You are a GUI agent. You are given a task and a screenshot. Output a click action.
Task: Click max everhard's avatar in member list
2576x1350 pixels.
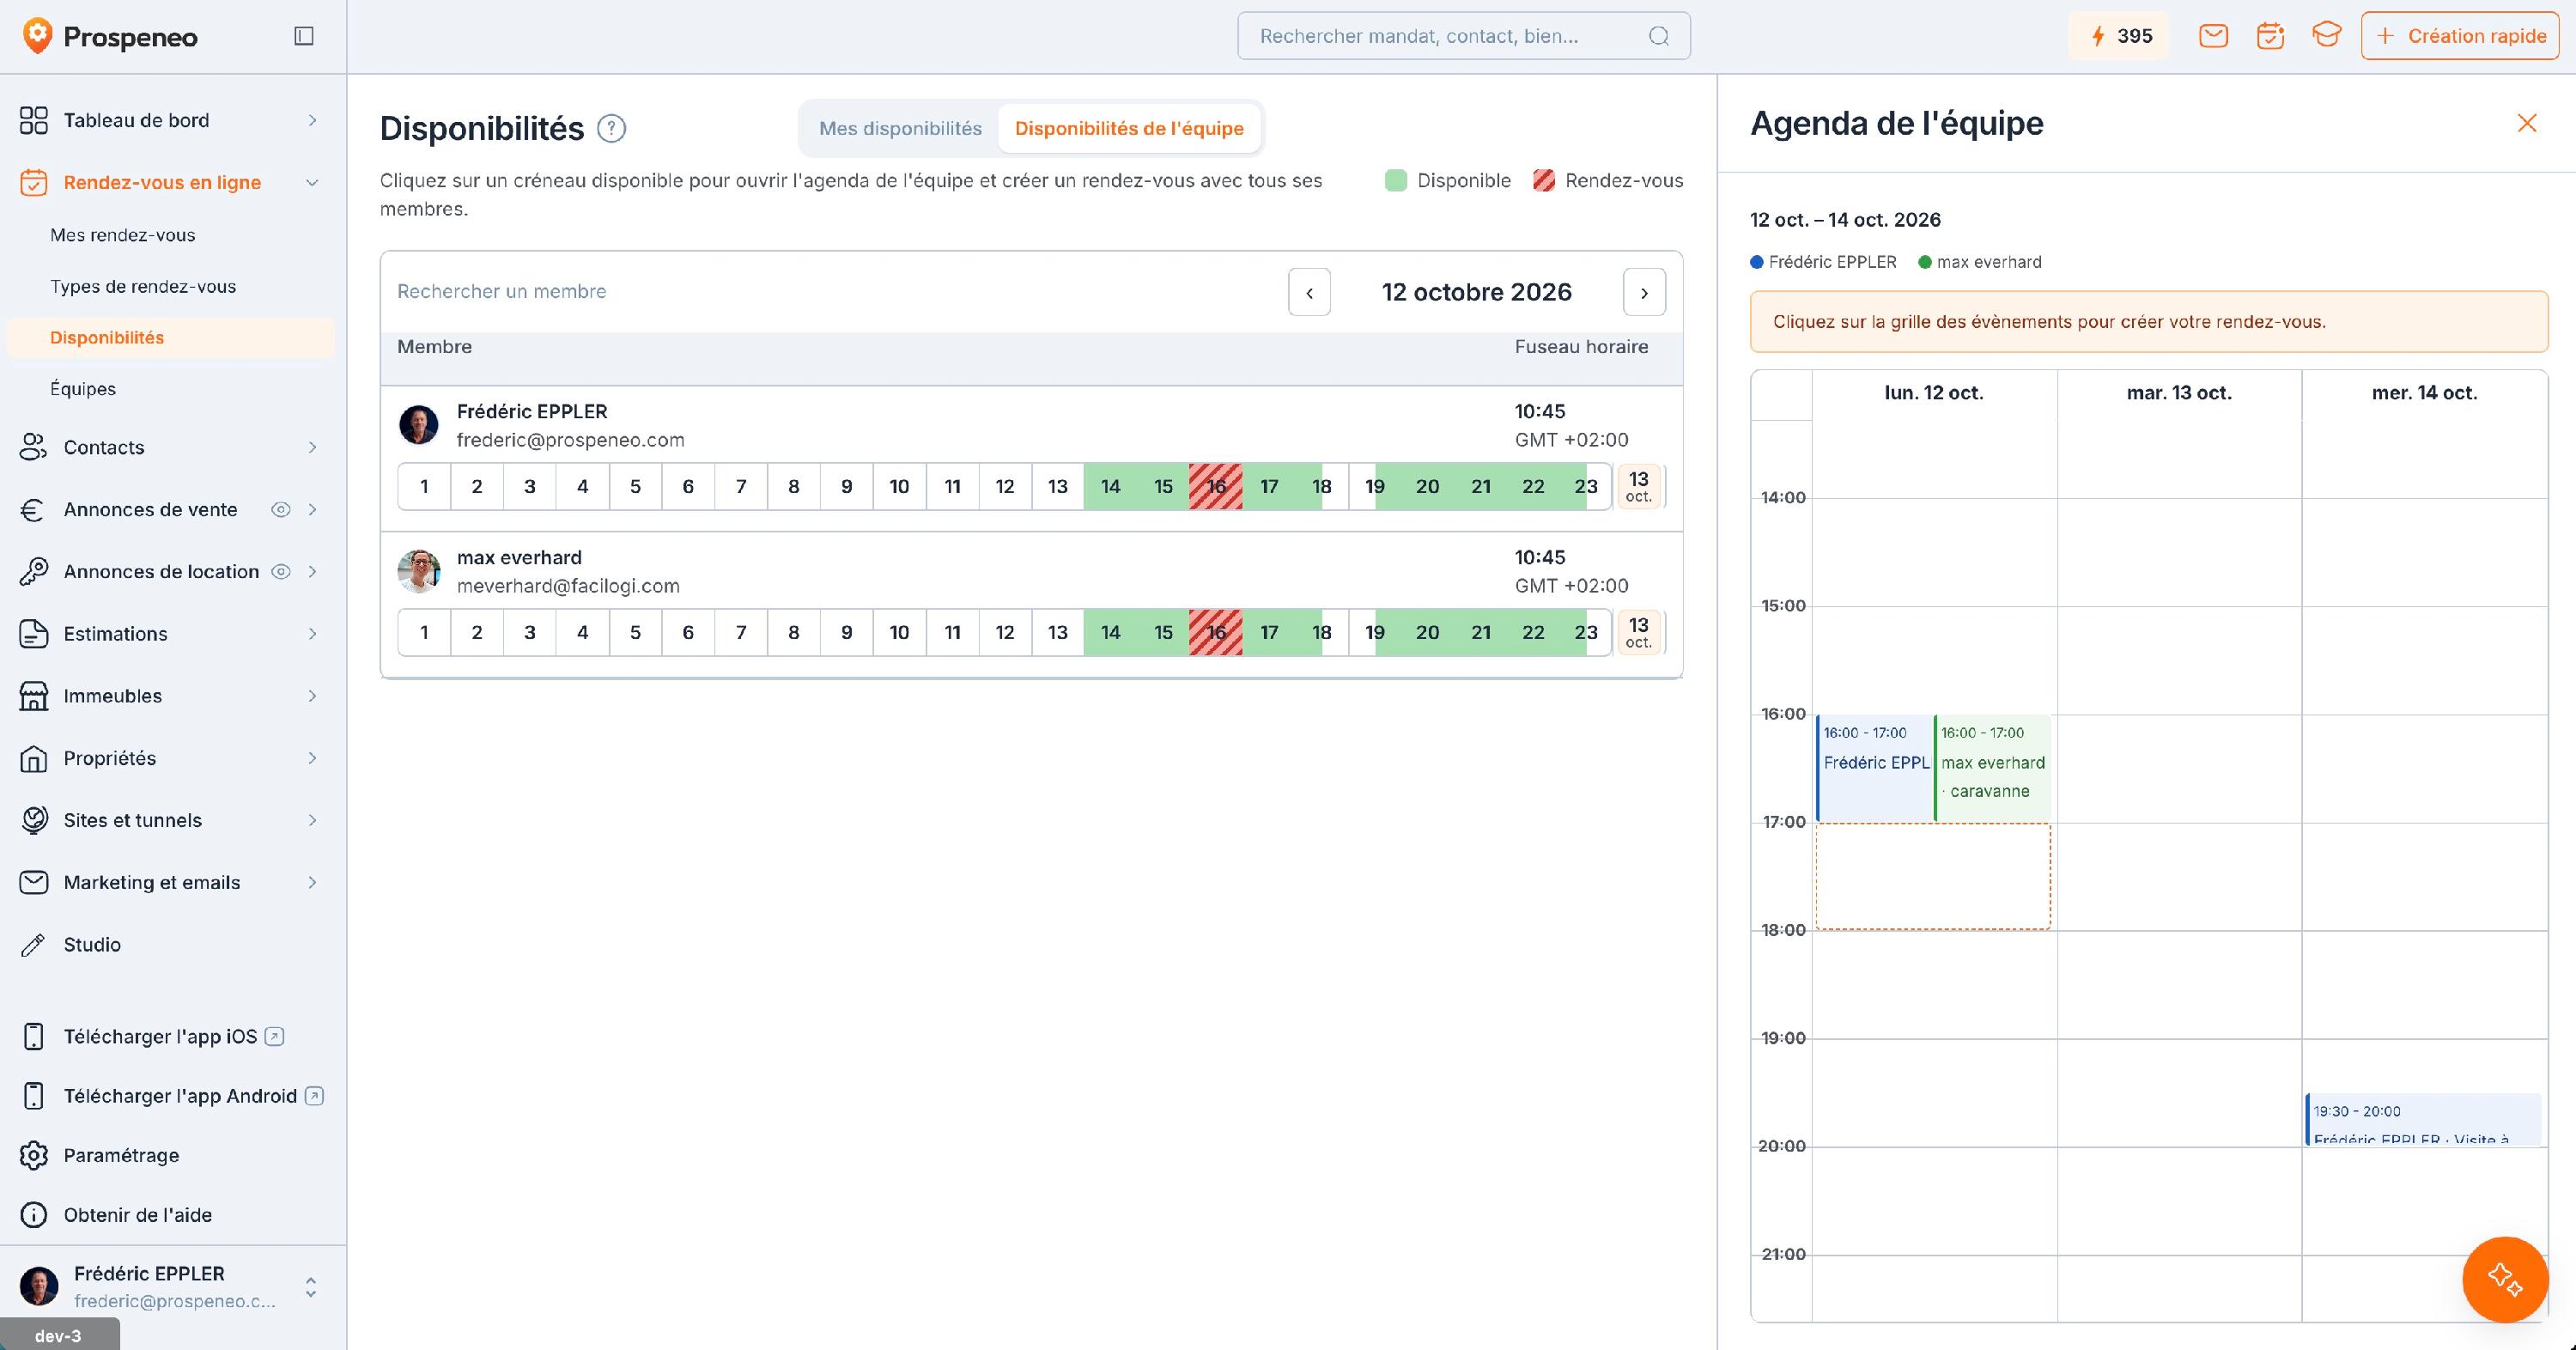(x=418, y=571)
